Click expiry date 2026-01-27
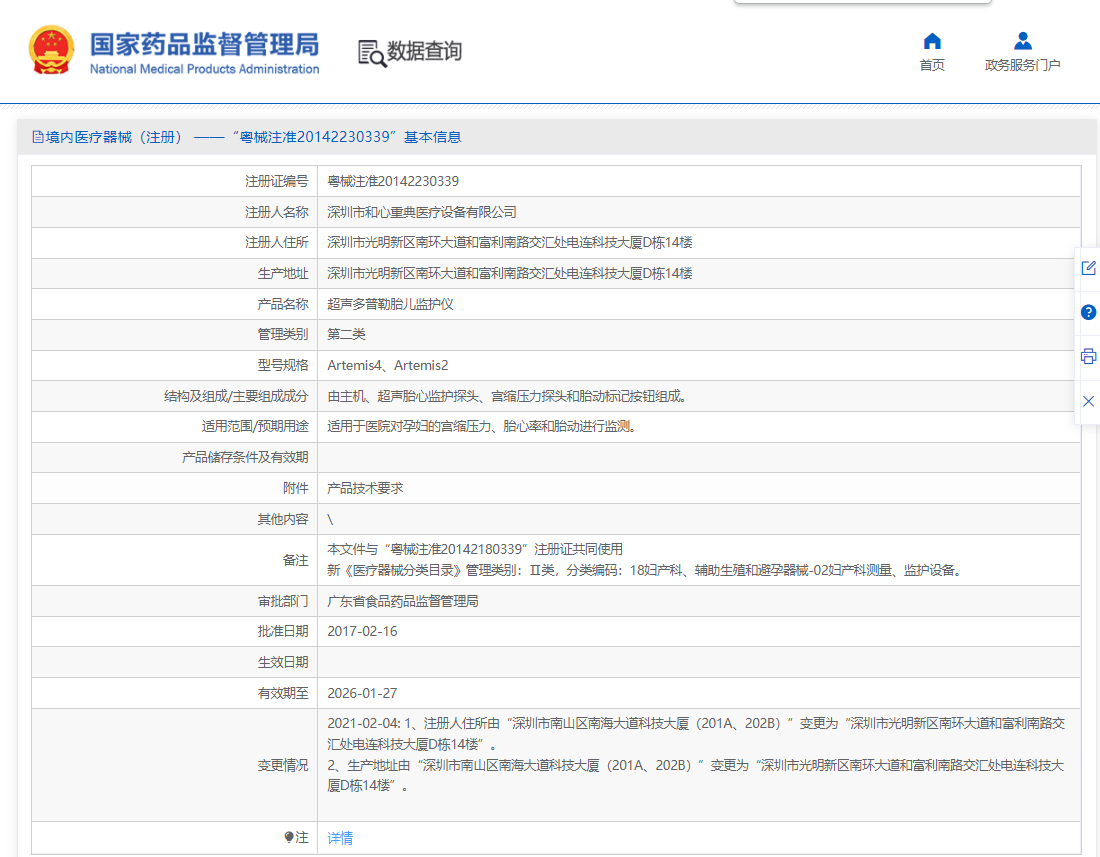Screen dimensions: 1100x857 pos(362,693)
